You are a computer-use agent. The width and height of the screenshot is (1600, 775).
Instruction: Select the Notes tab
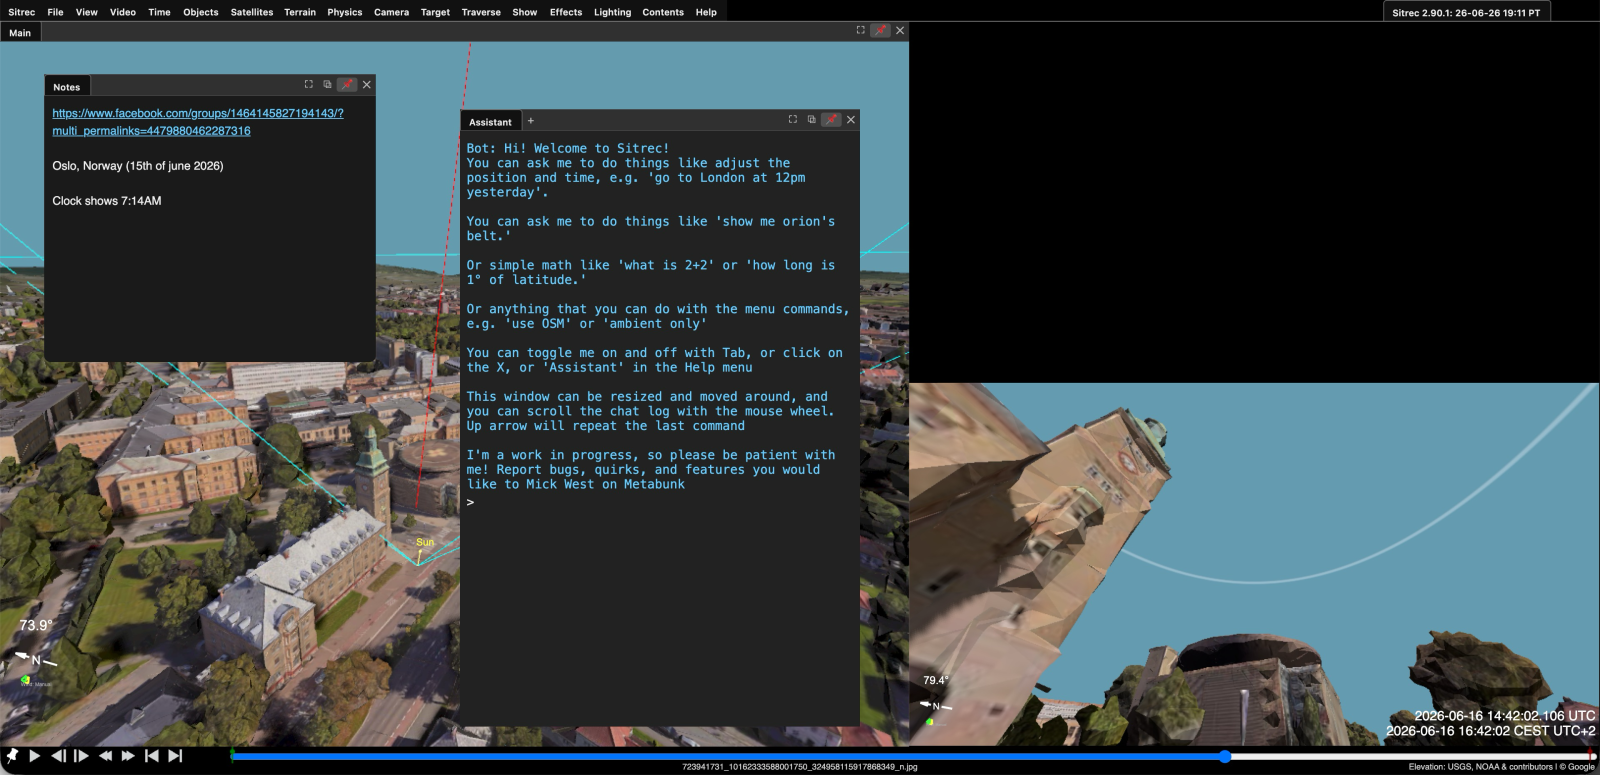(67, 87)
